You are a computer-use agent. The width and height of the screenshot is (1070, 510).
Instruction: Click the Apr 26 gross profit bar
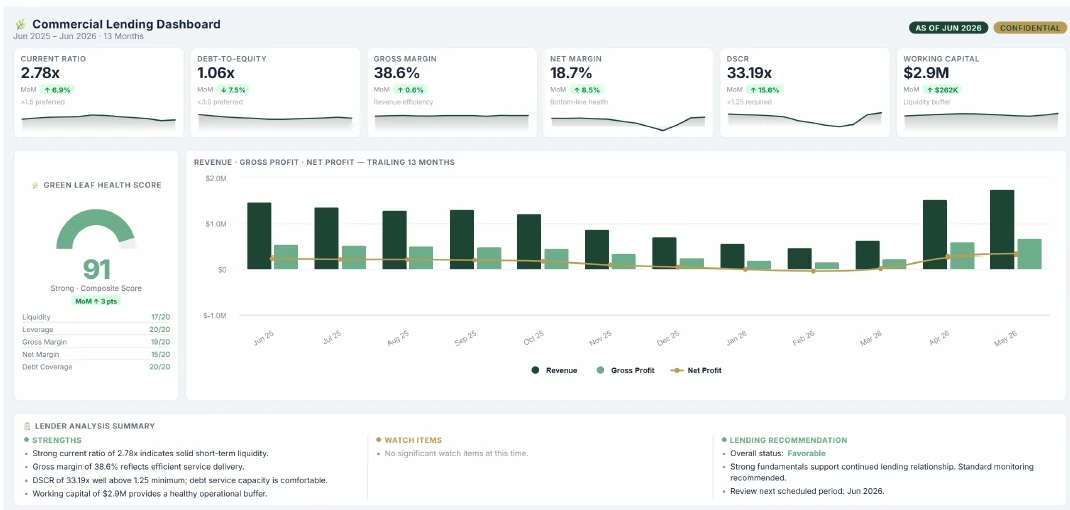(x=961, y=255)
